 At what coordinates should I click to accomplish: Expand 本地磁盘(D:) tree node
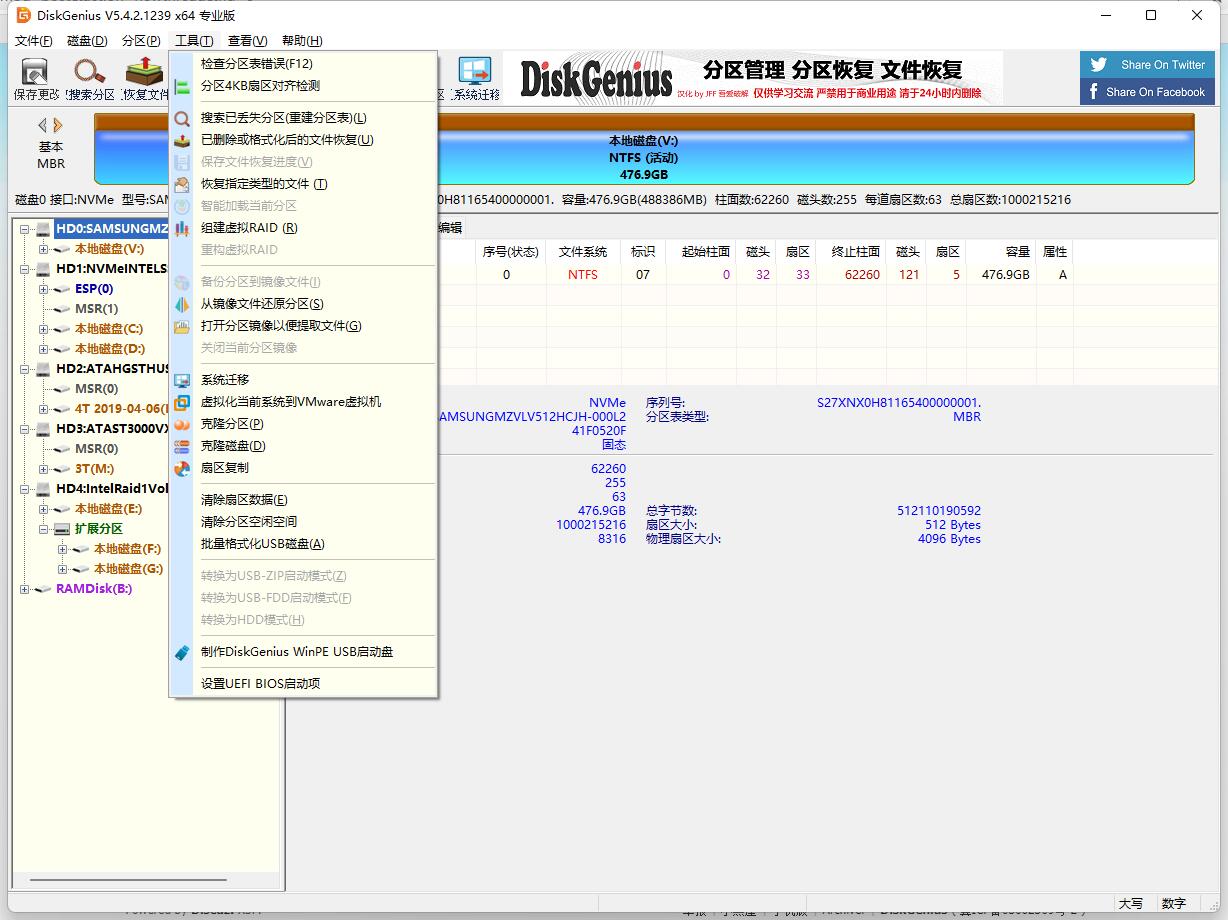coord(44,349)
